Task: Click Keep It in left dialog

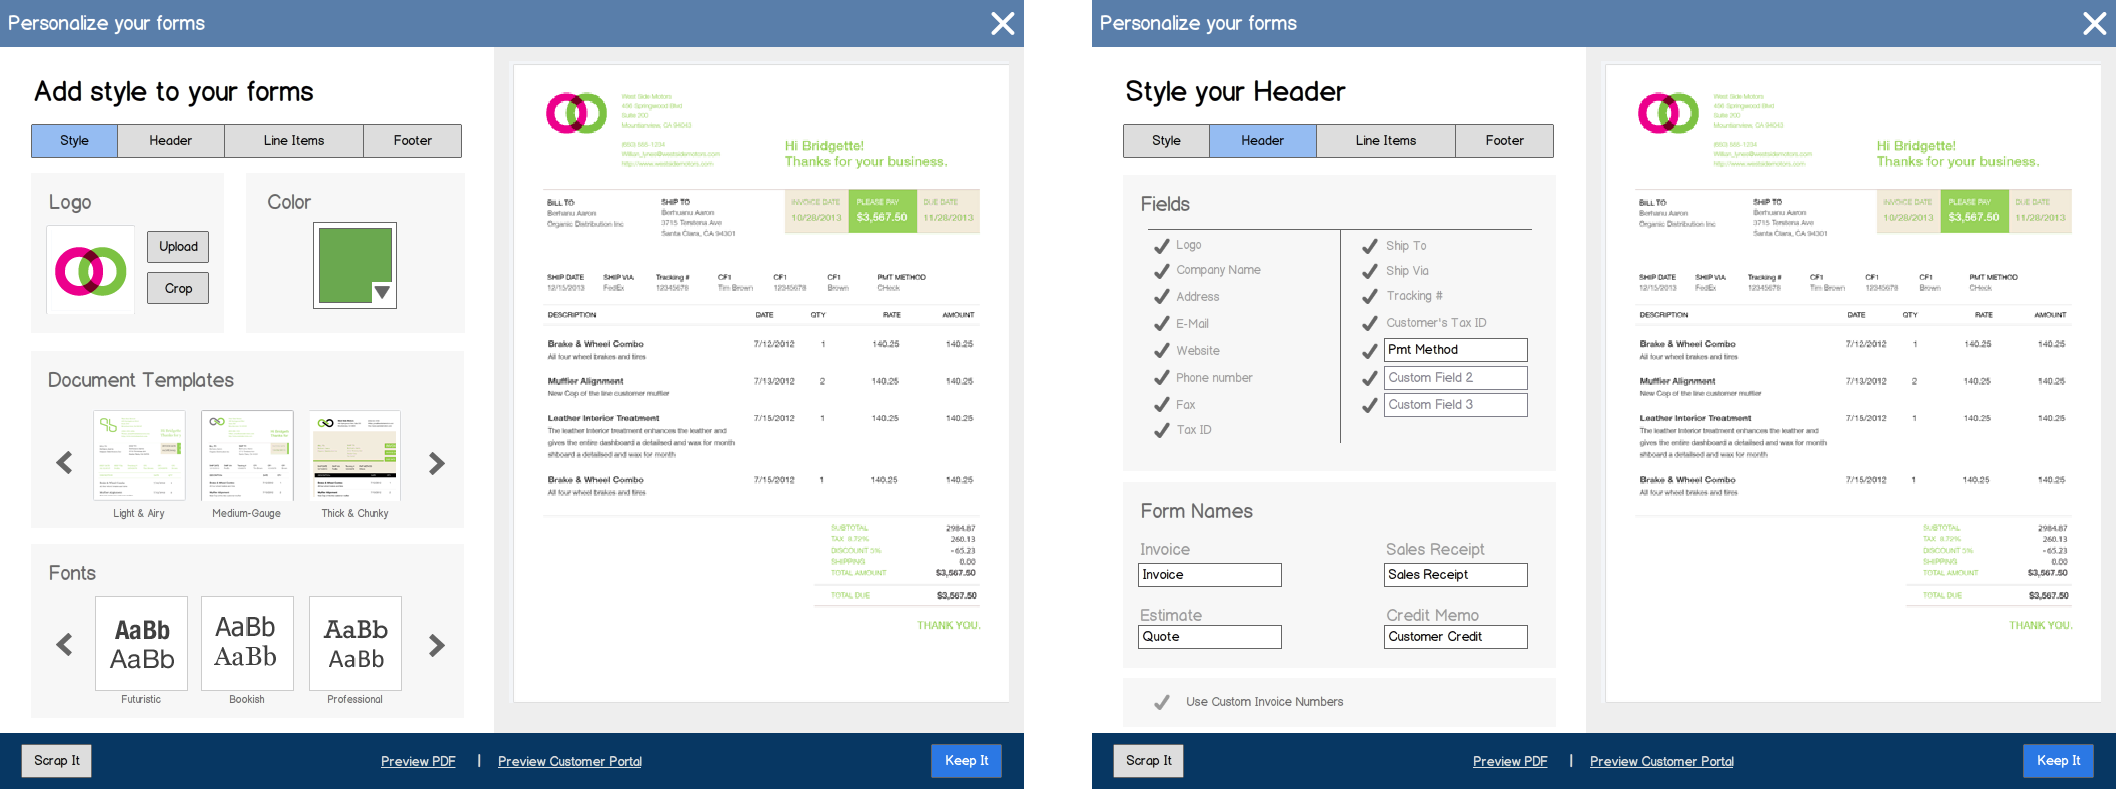Action: [x=966, y=761]
